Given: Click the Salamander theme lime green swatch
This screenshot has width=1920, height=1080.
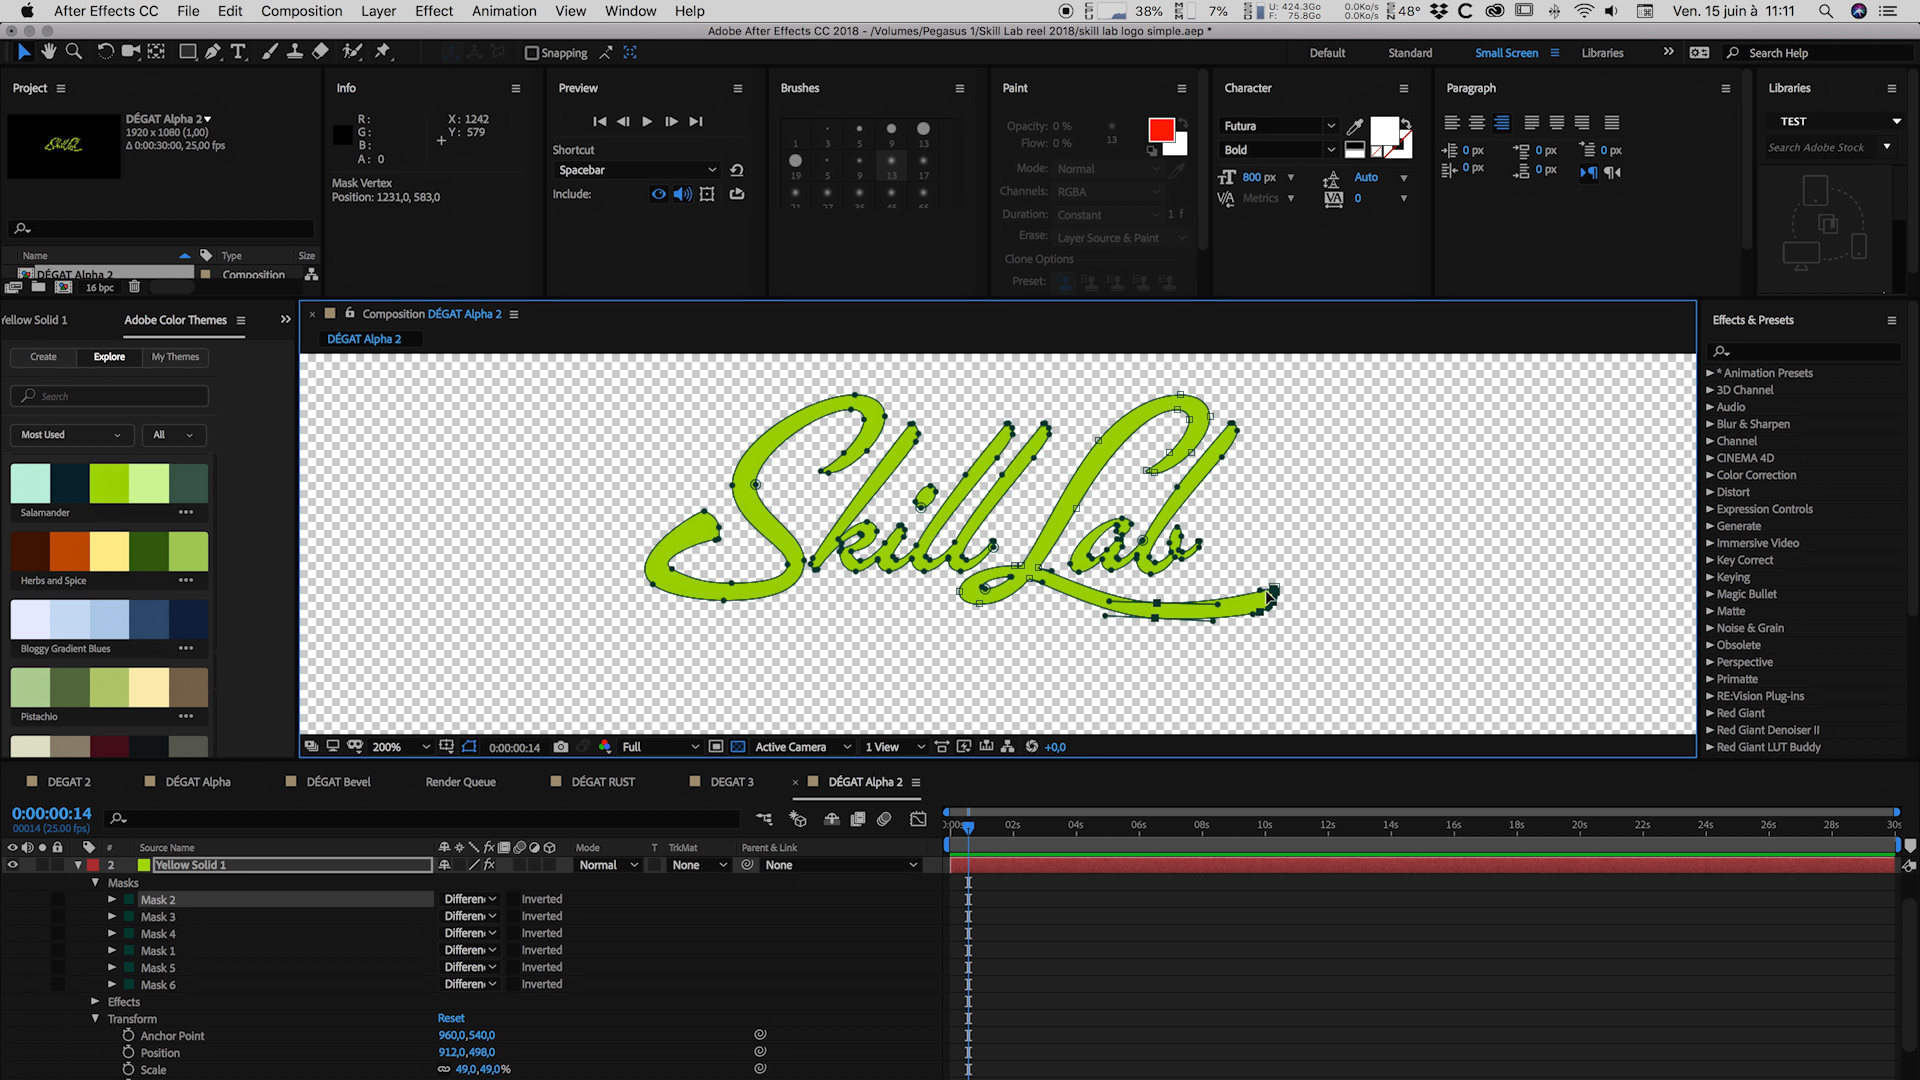Looking at the screenshot, I should point(109,484).
